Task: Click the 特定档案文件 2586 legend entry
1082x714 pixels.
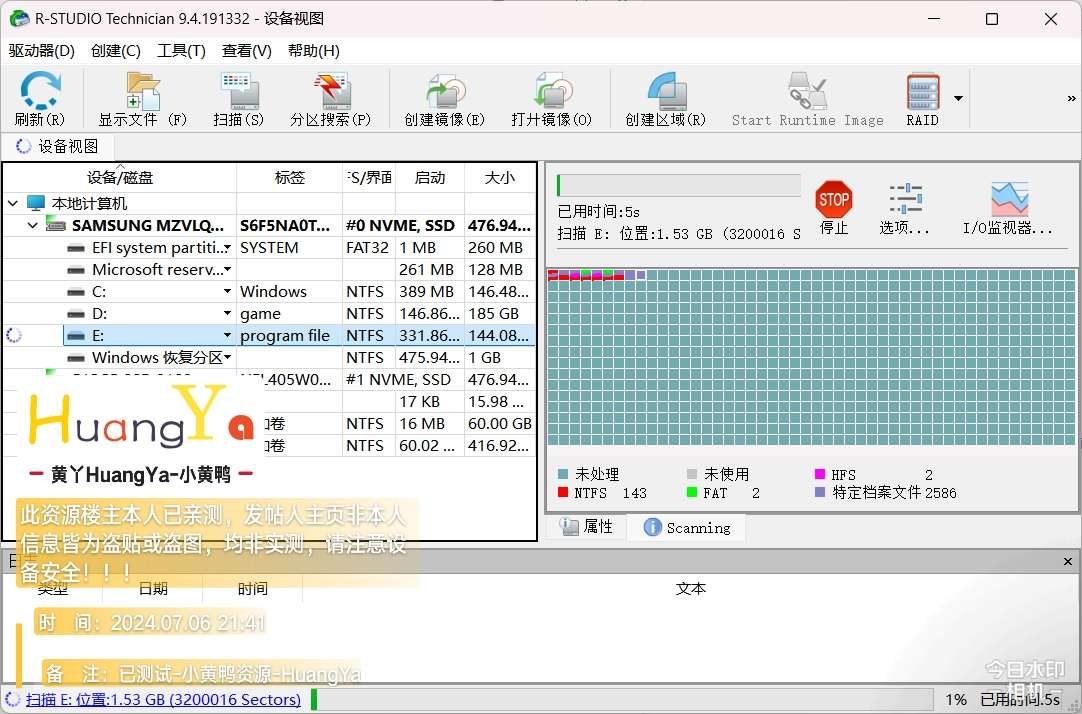Action: coord(886,493)
